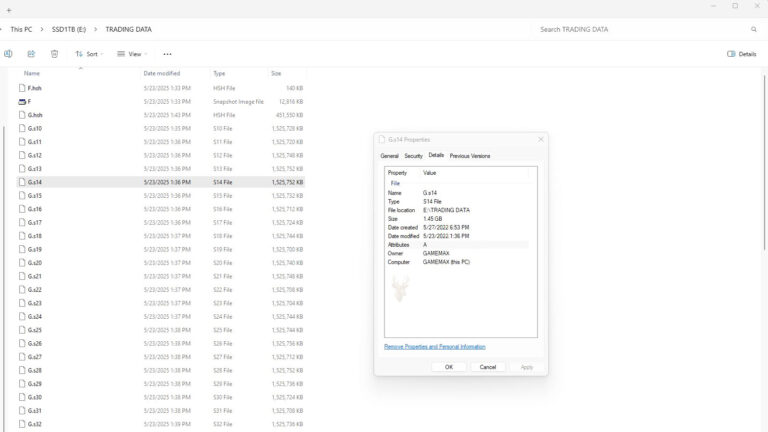The width and height of the screenshot is (768, 432).
Task: Click the Rename toolbar icon
Action: (x=8, y=54)
